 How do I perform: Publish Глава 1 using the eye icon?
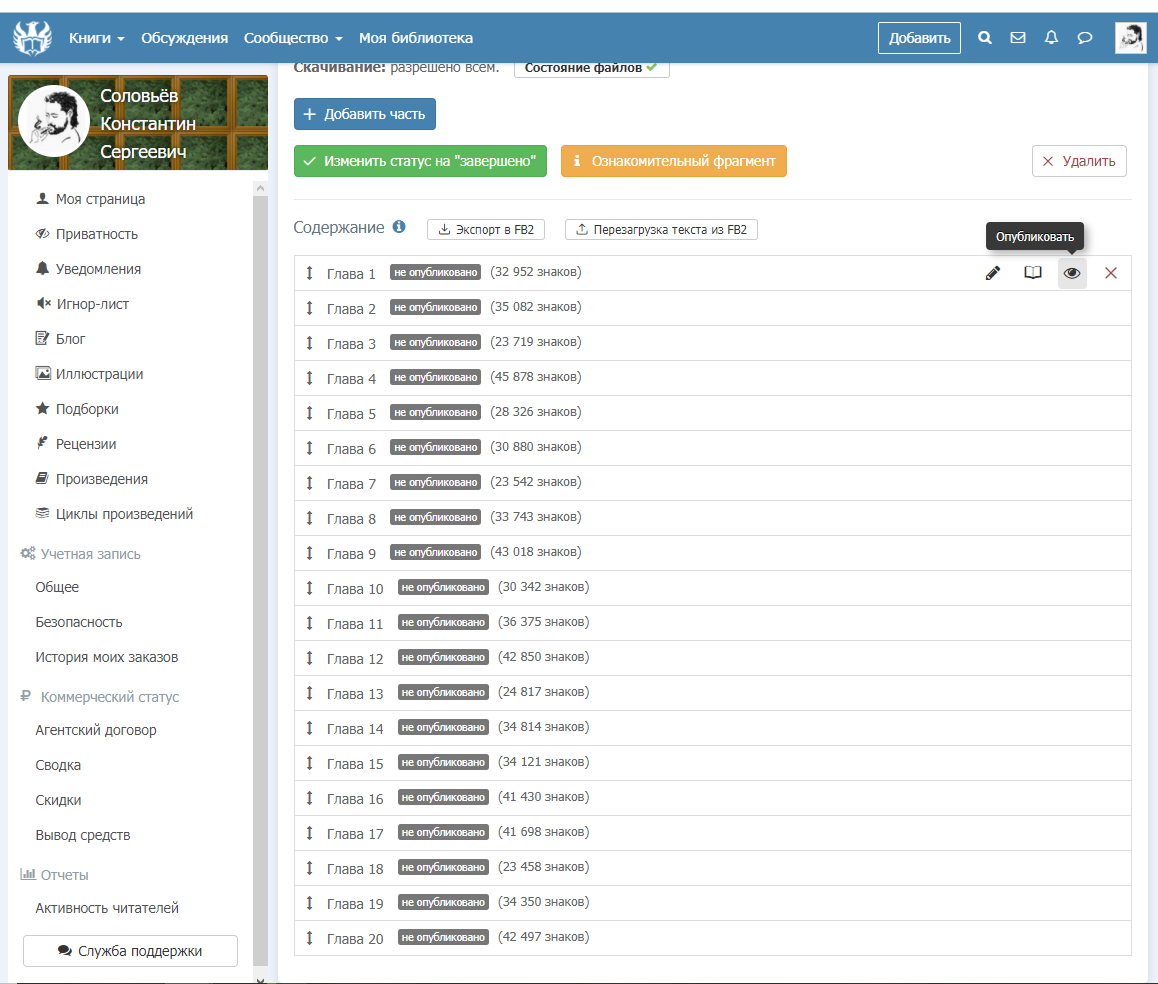(x=1072, y=273)
